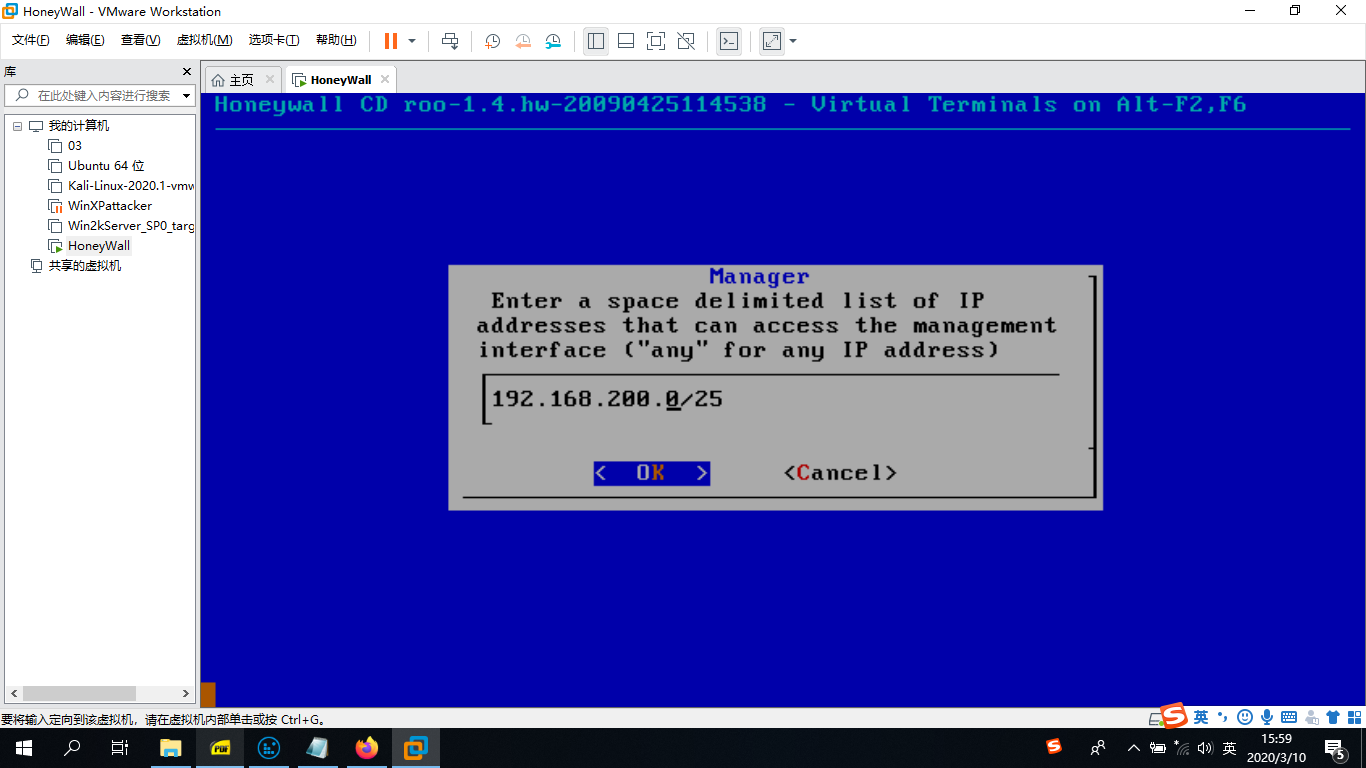The height and width of the screenshot is (768, 1366).
Task: Pause the virtual machine with the orange button
Action: 390,41
